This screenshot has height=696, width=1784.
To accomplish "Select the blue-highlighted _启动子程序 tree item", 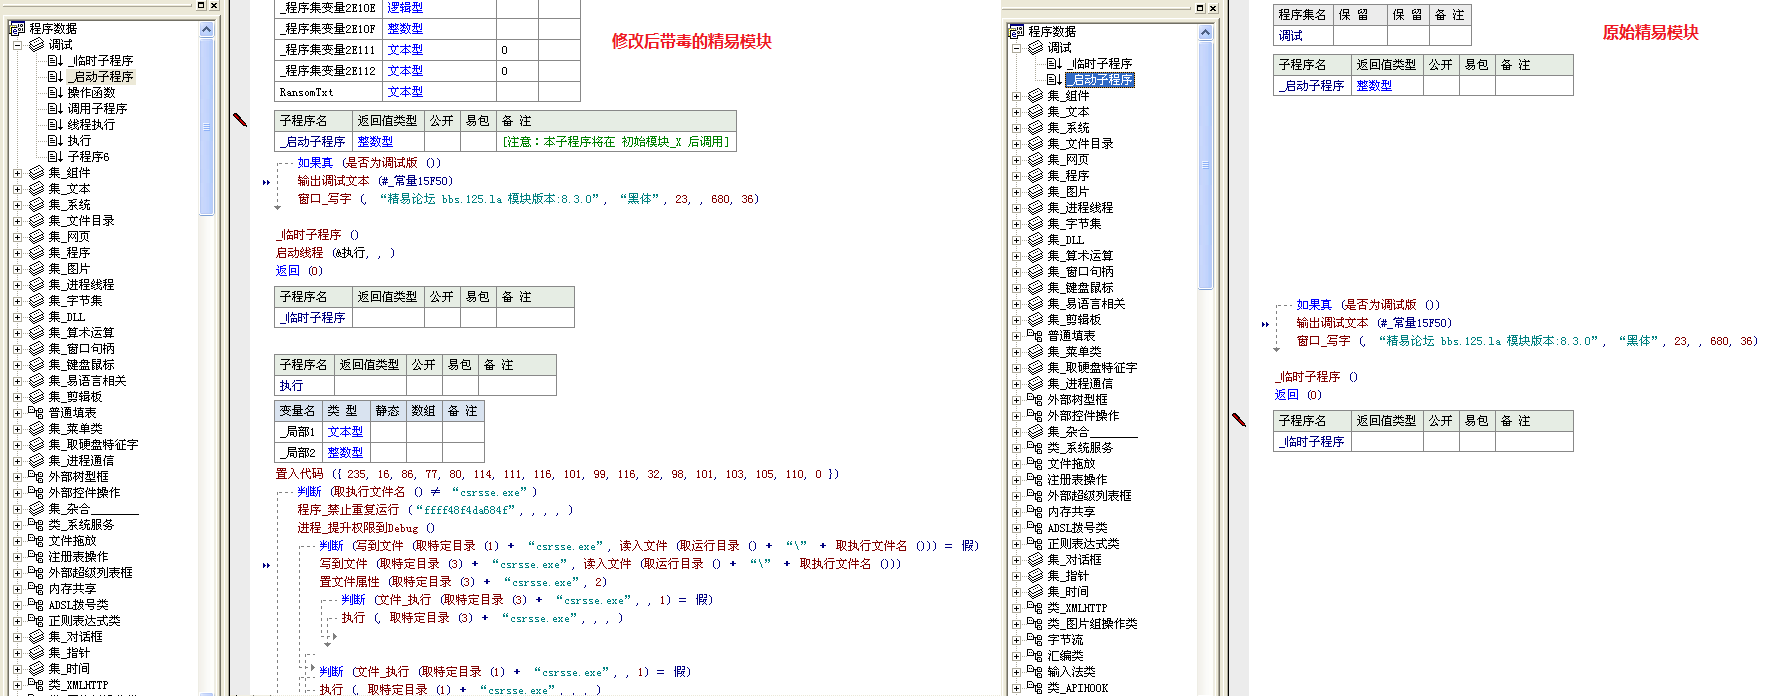I will click(x=1101, y=80).
